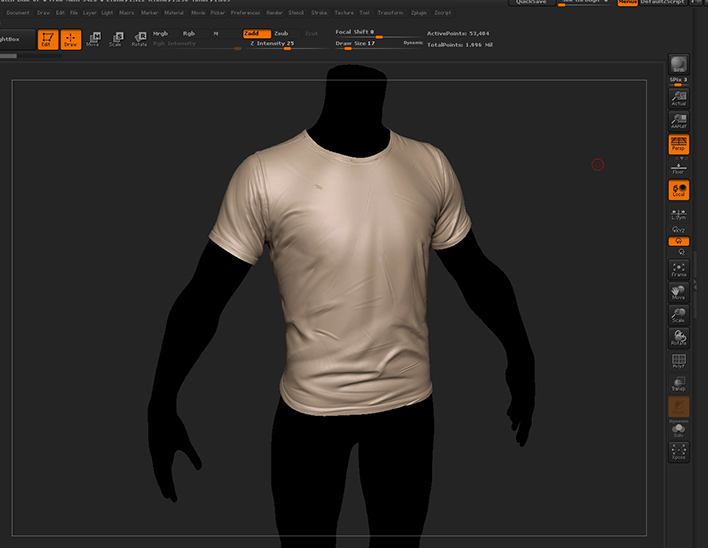Toggle Dynamic draw size

413,43
